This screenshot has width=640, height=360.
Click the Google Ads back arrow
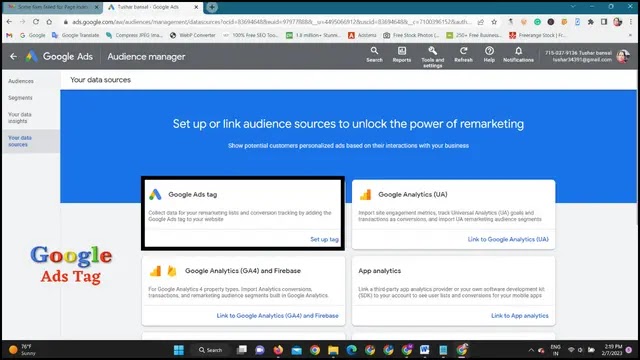tap(13, 56)
